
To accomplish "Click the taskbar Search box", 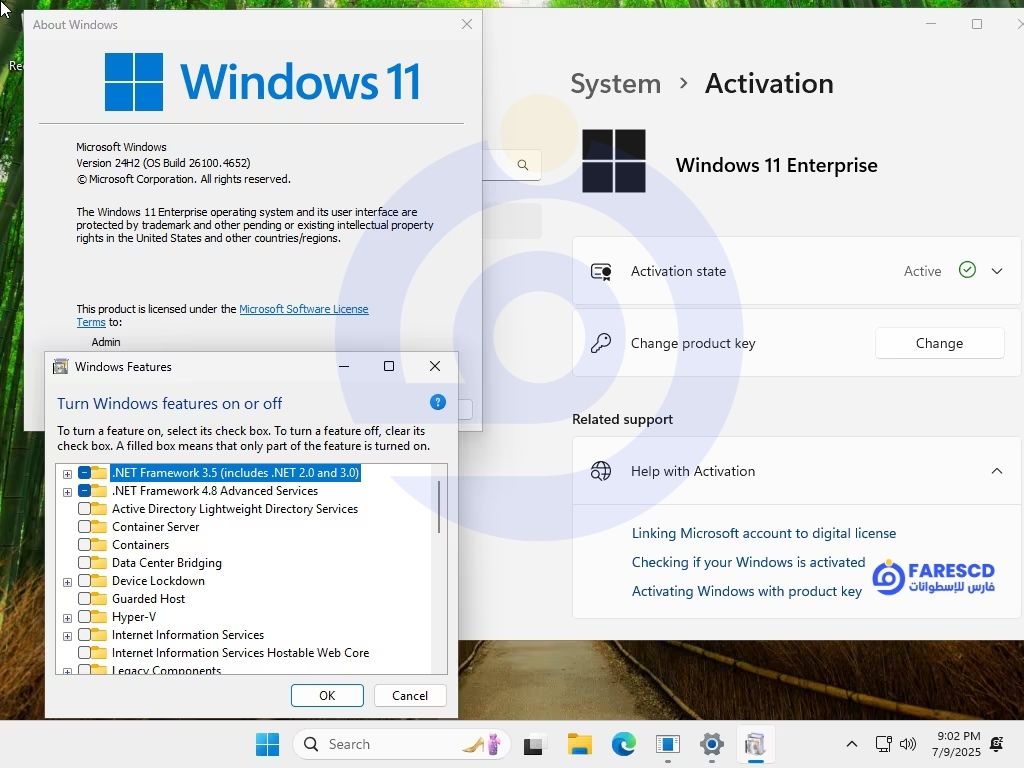I will click(401, 744).
